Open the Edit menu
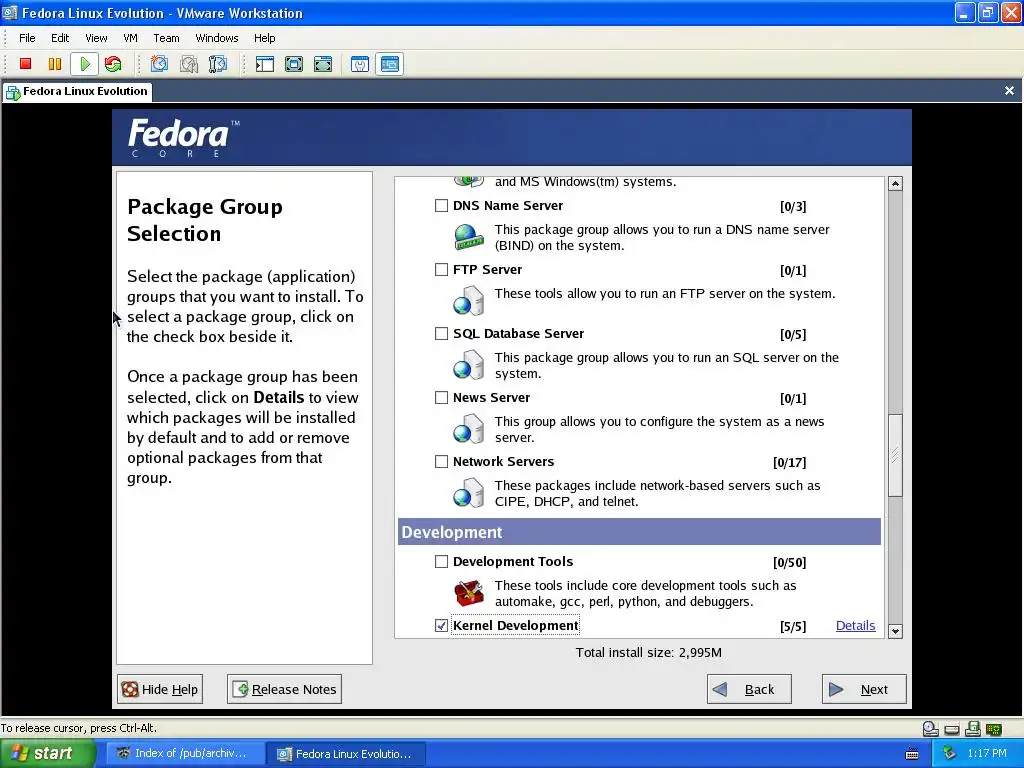The image size is (1024, 768). 60,38
